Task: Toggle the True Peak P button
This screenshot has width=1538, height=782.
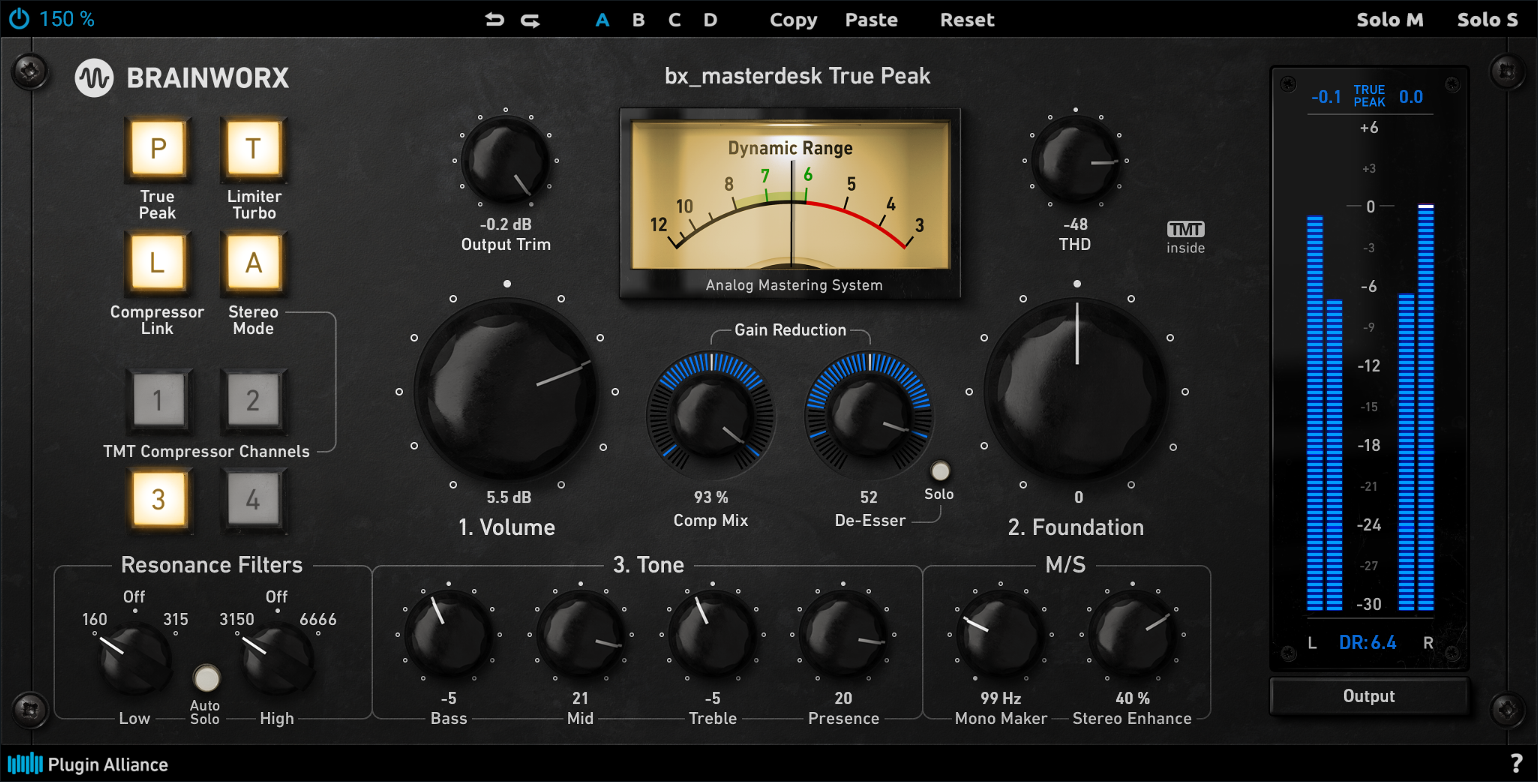Action: pos(157,149)
